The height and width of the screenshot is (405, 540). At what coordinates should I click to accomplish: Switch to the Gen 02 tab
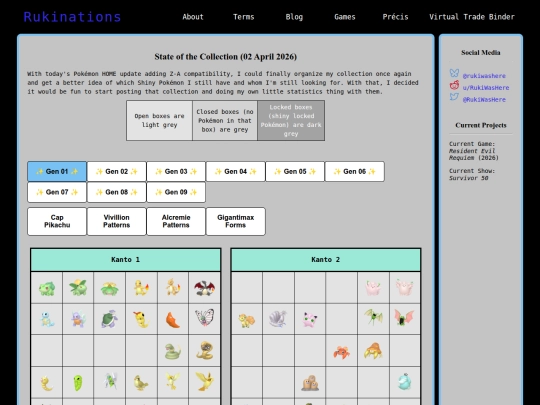(x=116, y=172)
